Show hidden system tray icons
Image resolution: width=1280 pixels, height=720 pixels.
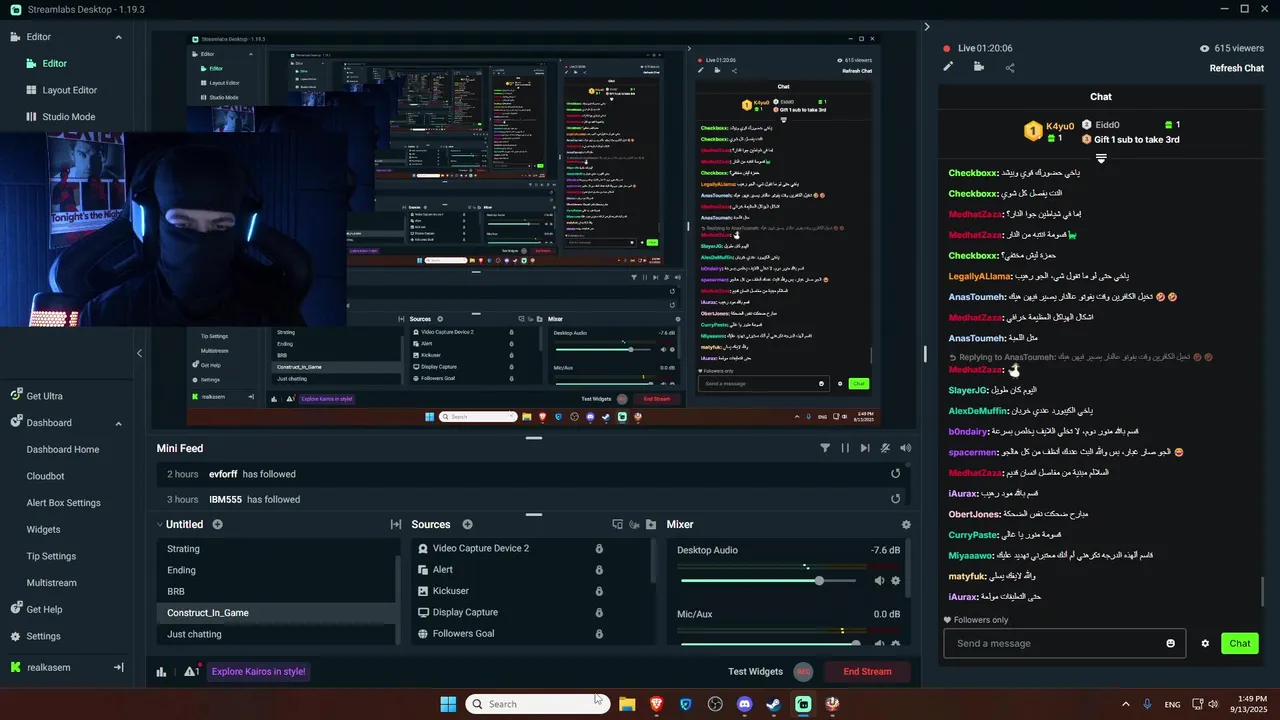click(1125, 704)
